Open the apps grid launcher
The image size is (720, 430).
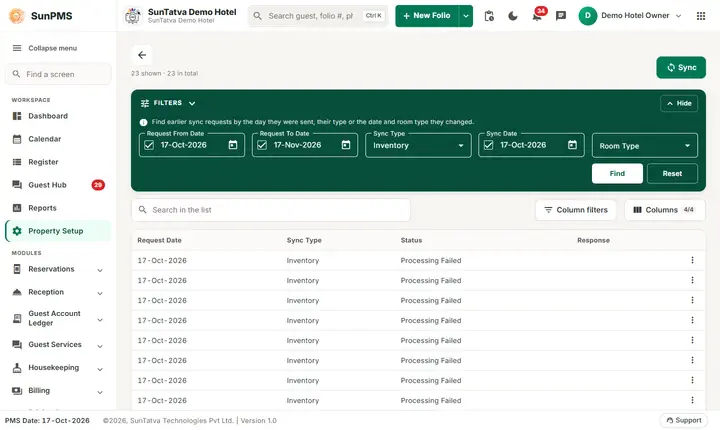[x=701, y=16]
